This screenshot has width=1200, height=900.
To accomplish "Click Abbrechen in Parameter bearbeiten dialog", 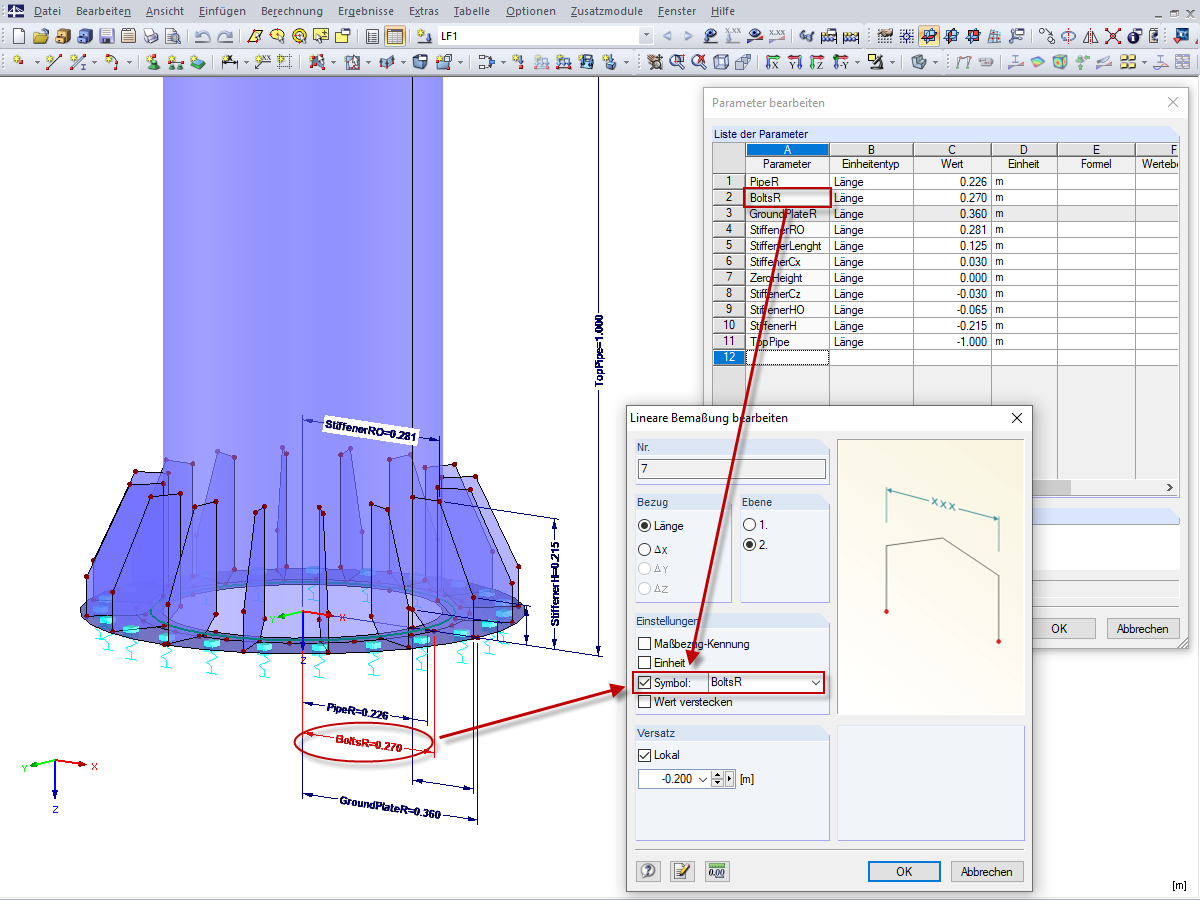I will pos(1143,629).
